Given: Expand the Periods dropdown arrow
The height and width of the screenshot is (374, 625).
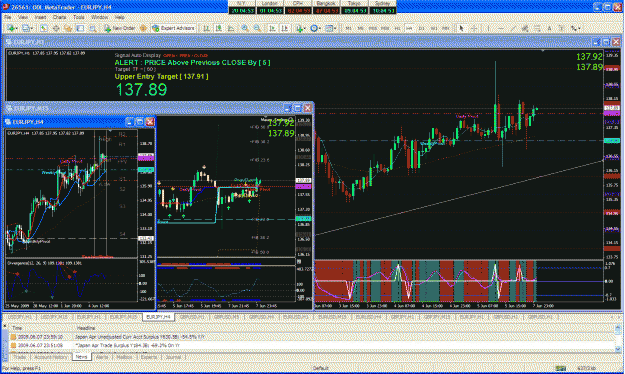Looking at the screenshot, I should (320, 28).
